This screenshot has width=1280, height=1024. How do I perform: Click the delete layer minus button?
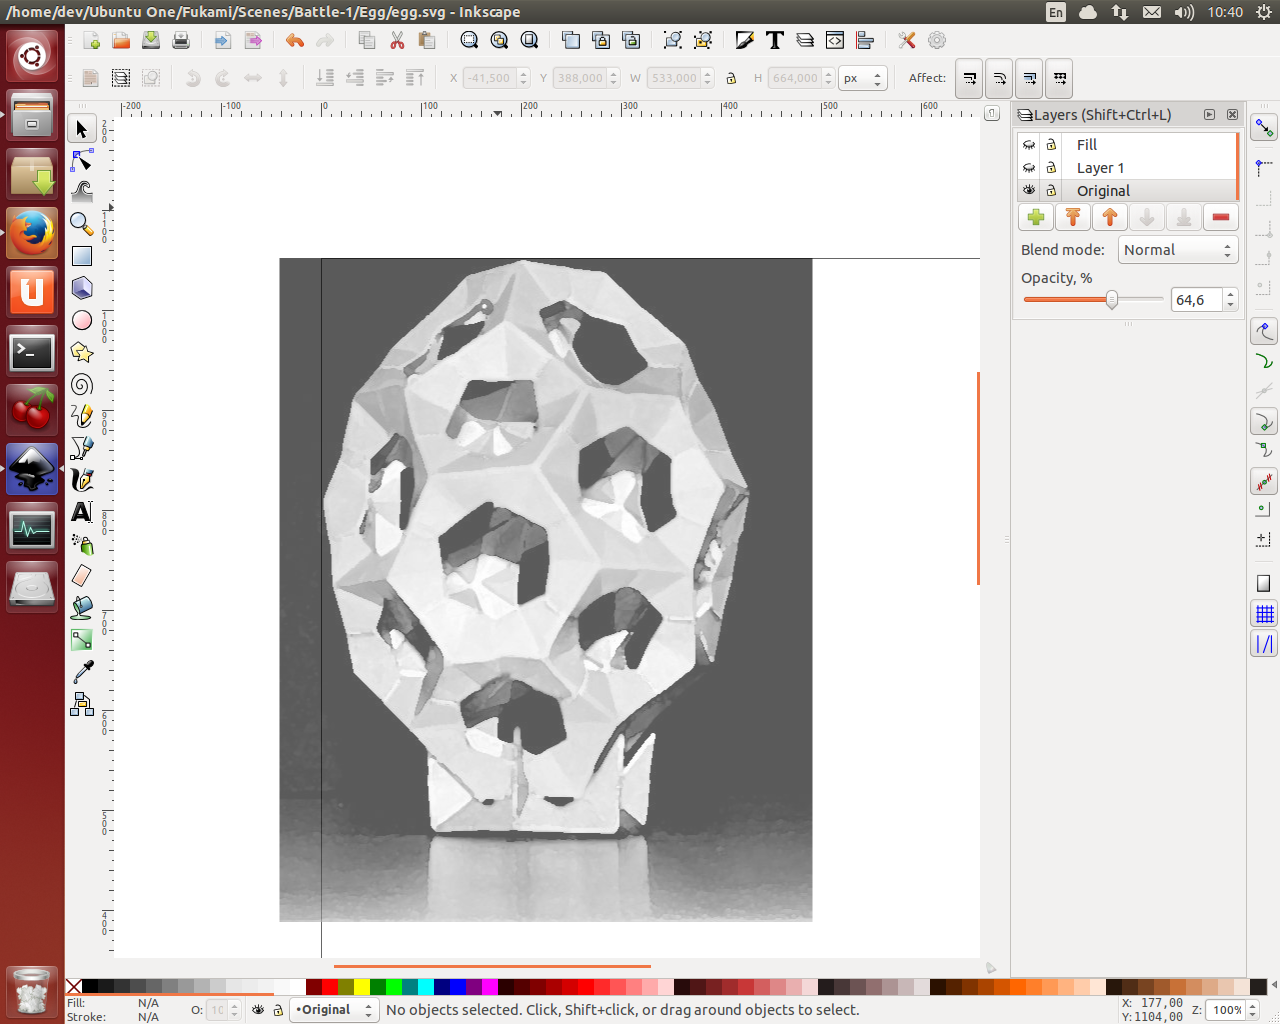pyautogui.click(x=1220, y=217)
